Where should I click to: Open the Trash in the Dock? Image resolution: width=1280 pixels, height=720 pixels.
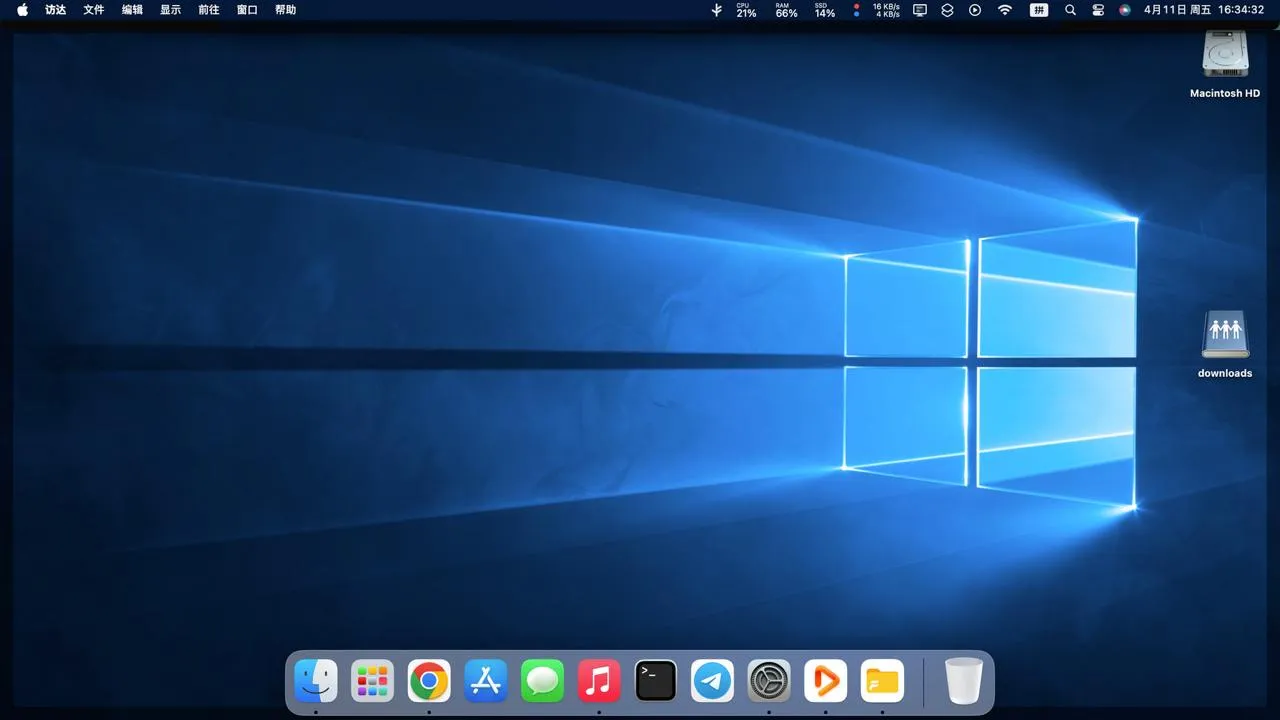click(964, 681)
